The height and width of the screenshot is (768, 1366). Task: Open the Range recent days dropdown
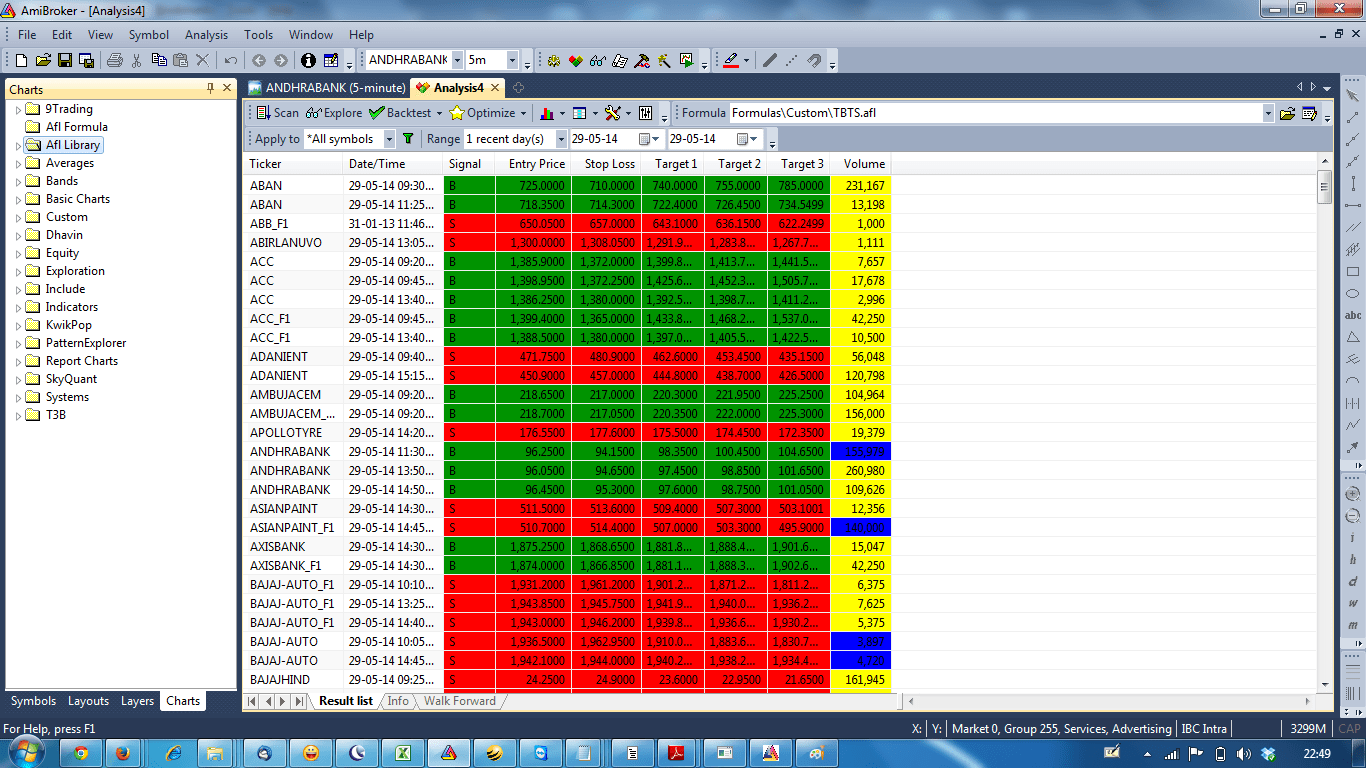pyautogui.click(x=561, y=139)
